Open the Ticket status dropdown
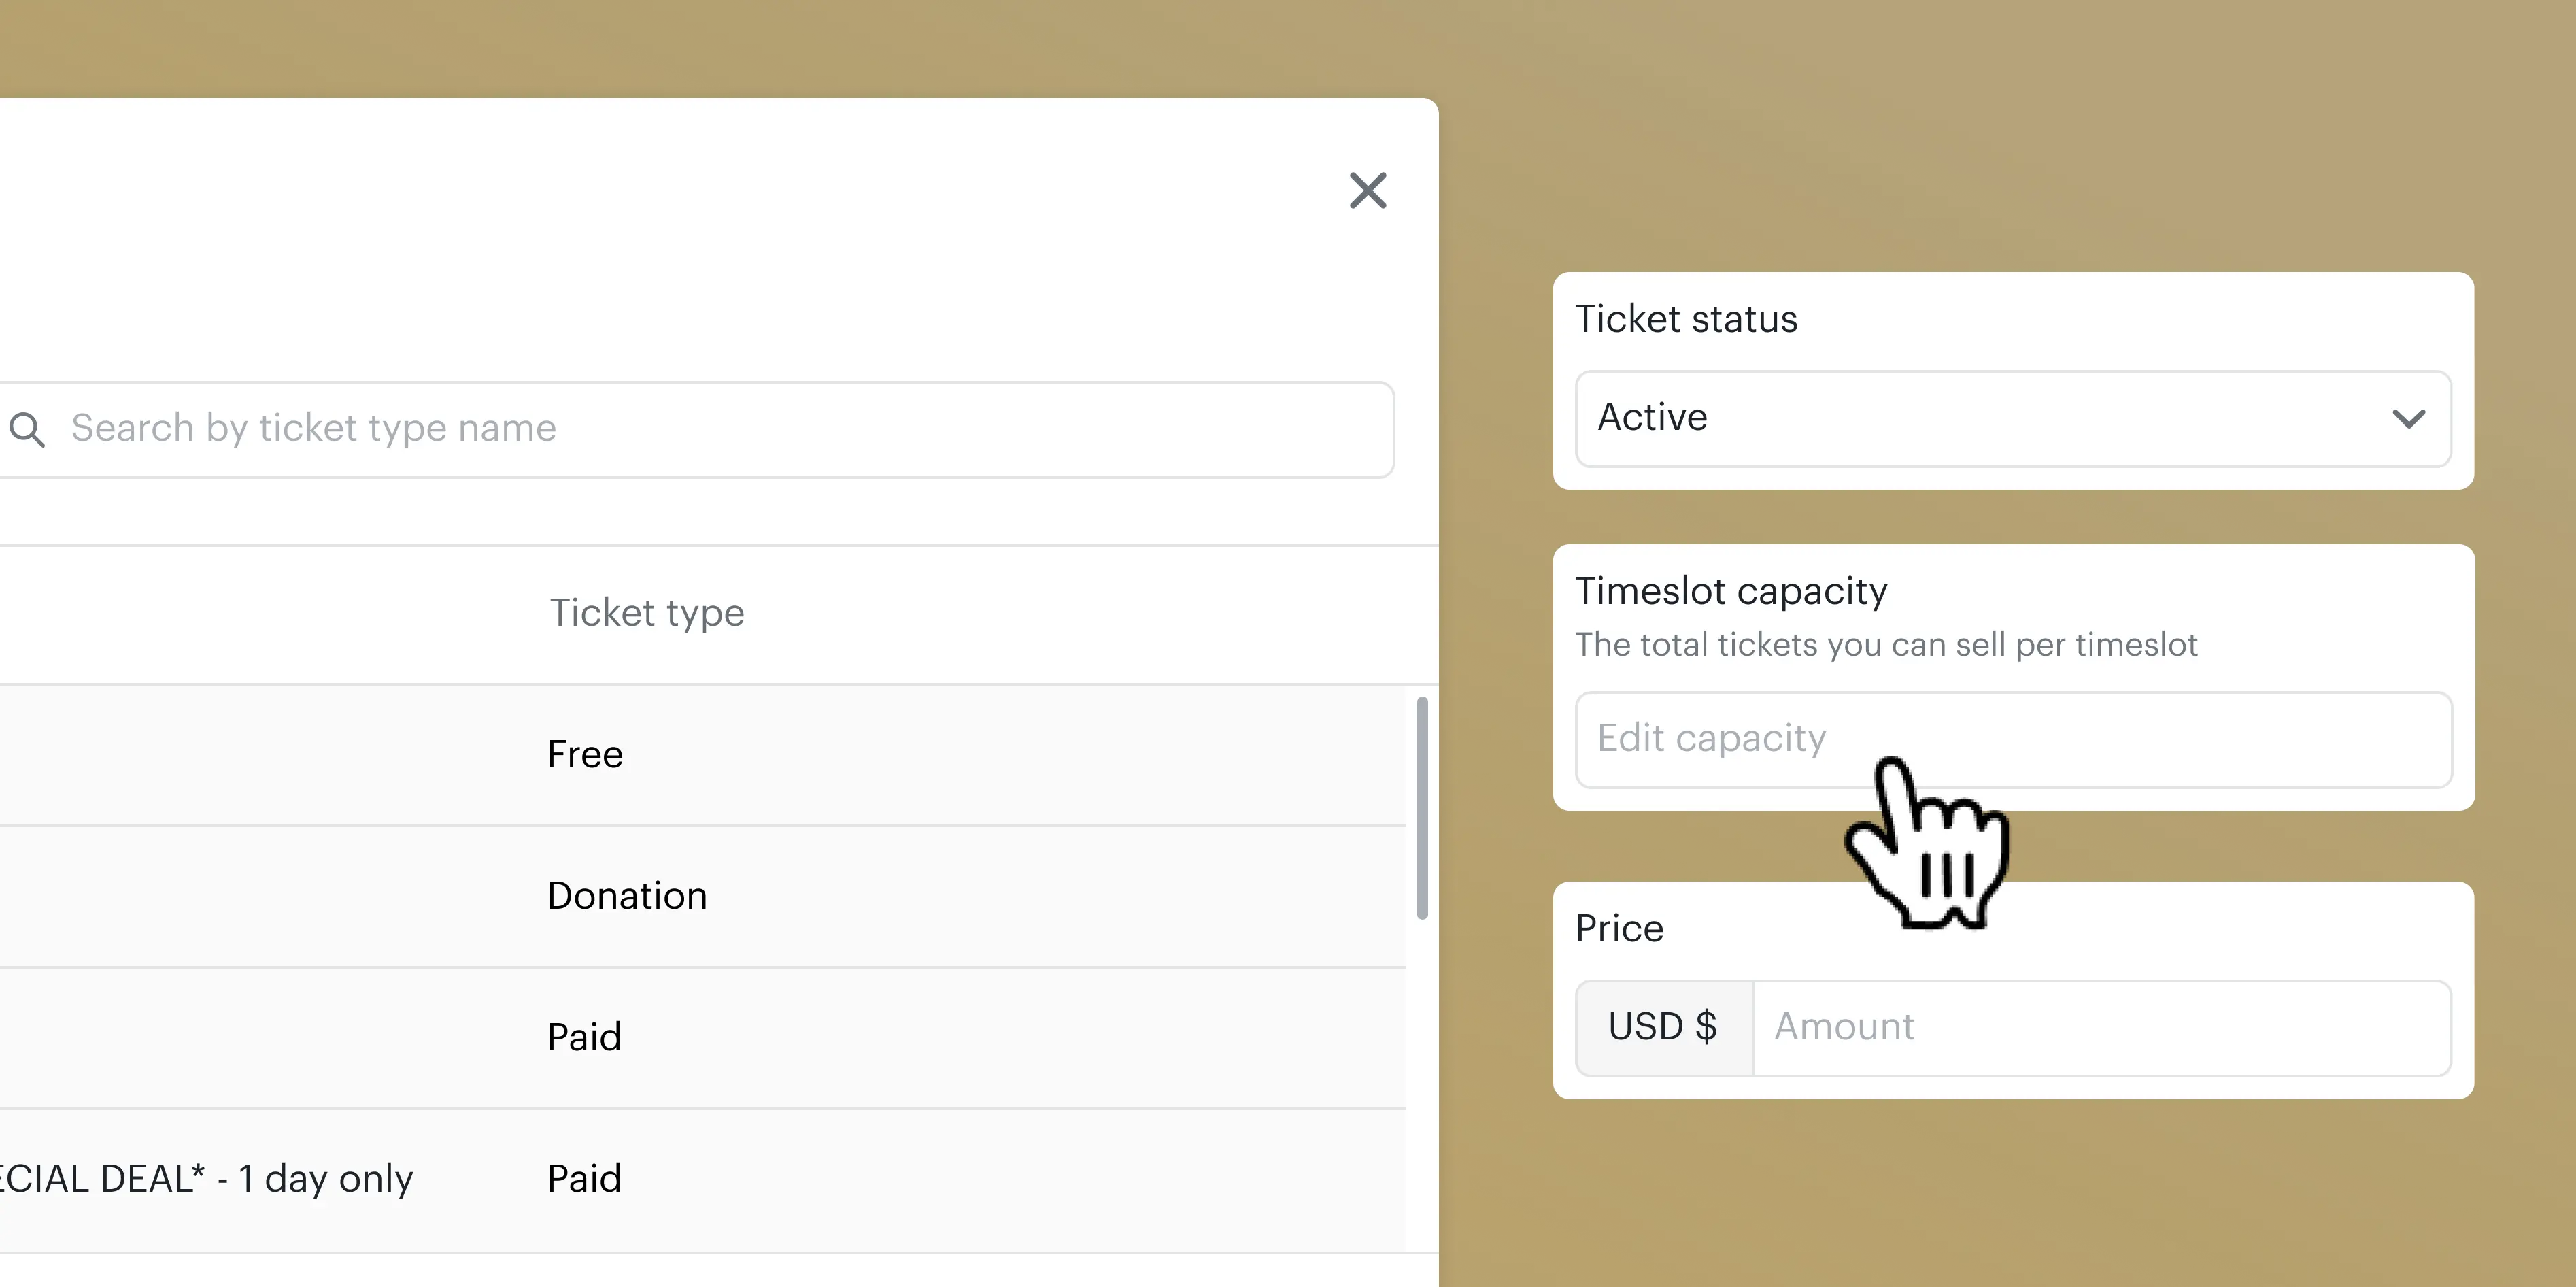 2012,418
